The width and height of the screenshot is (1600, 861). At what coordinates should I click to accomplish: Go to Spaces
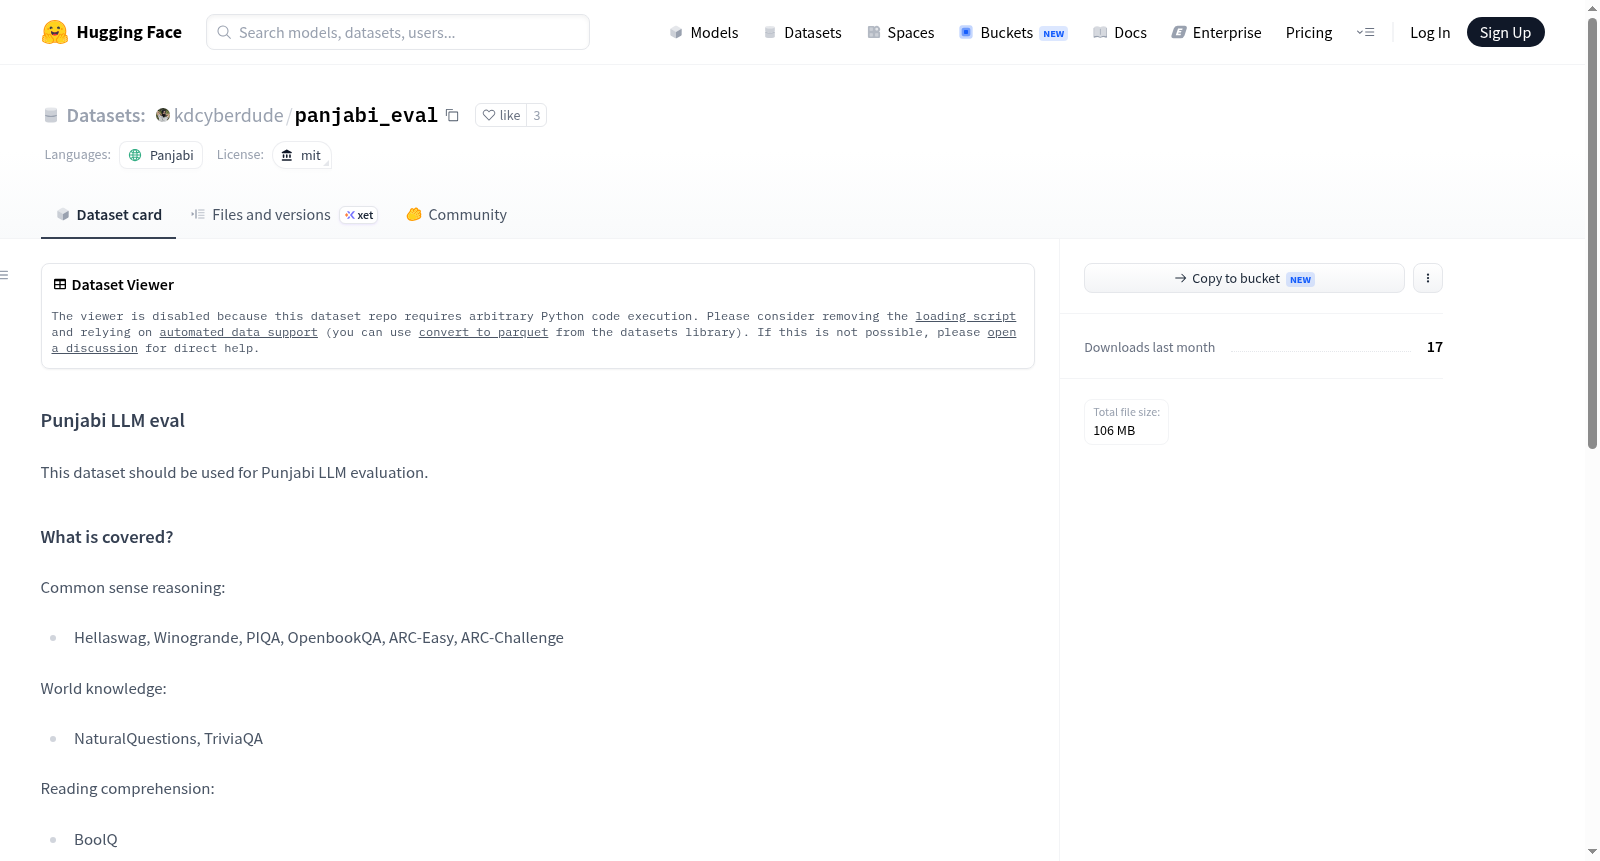pyautogui.click(x=900, y=32)
